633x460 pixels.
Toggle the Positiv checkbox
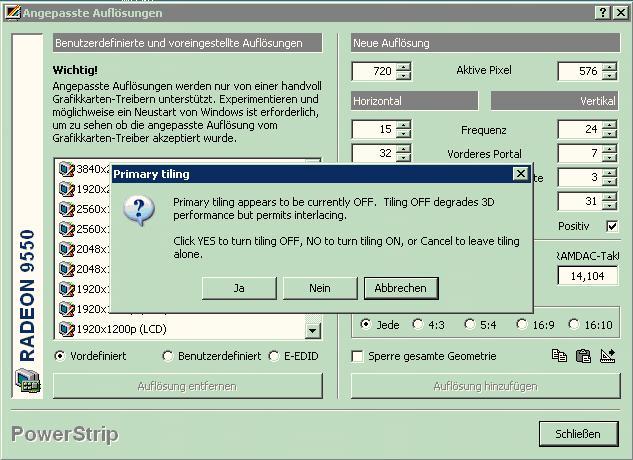(612, 226)
